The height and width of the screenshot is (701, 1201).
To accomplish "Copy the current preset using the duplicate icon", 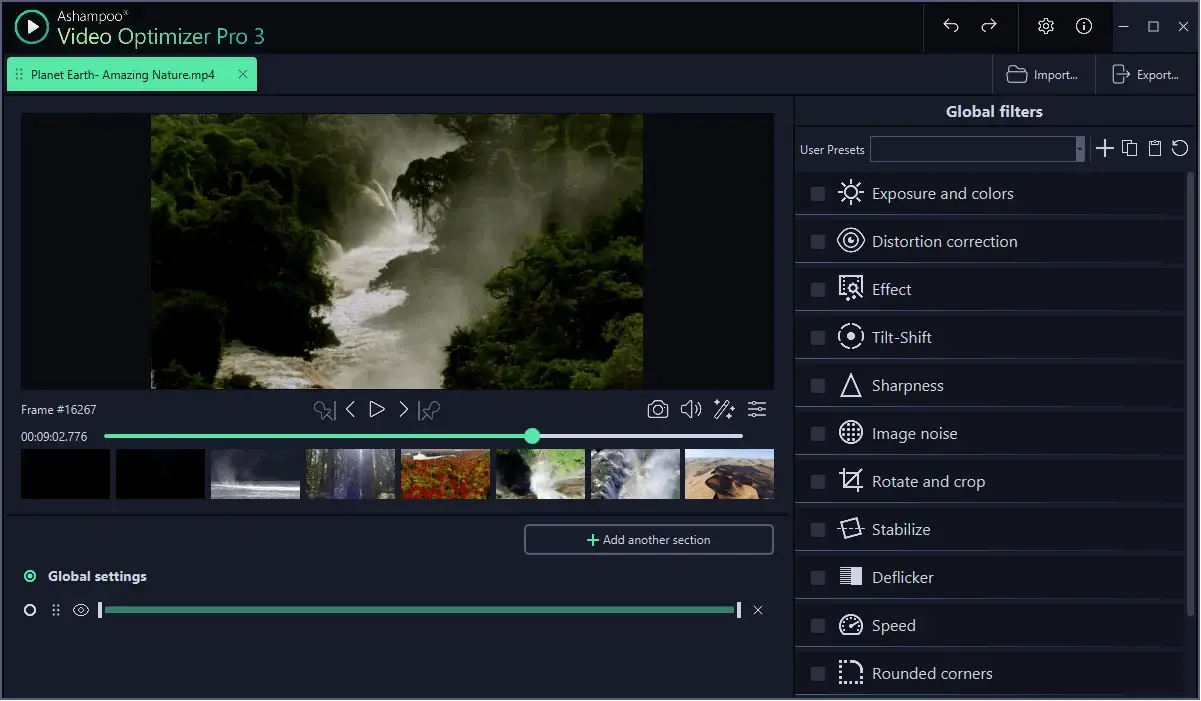I will click(1130, 148).
